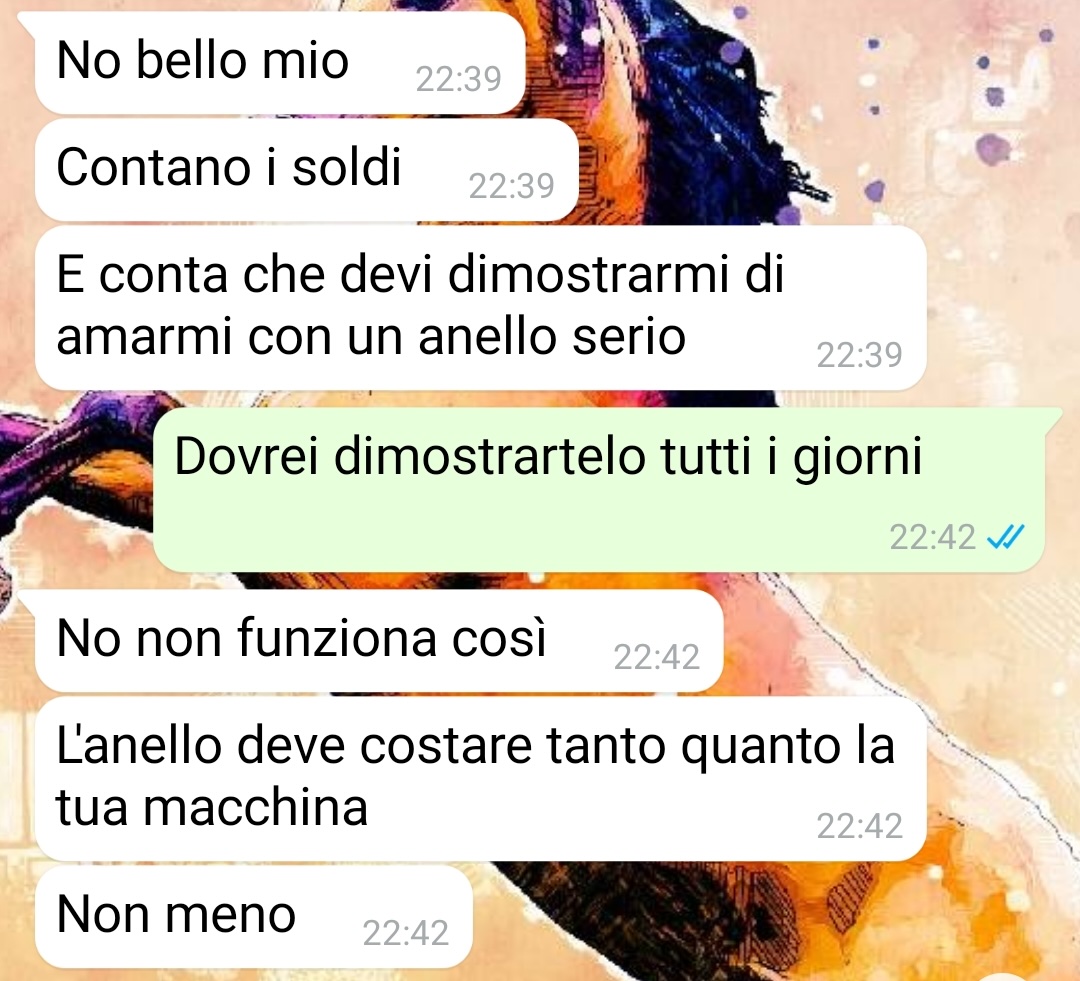Click the 22:42 timestamp on the 'tua macchina' message
The width and height of the screenshot is (1080, 981).
pyautogui.click(x=860, y=826)
